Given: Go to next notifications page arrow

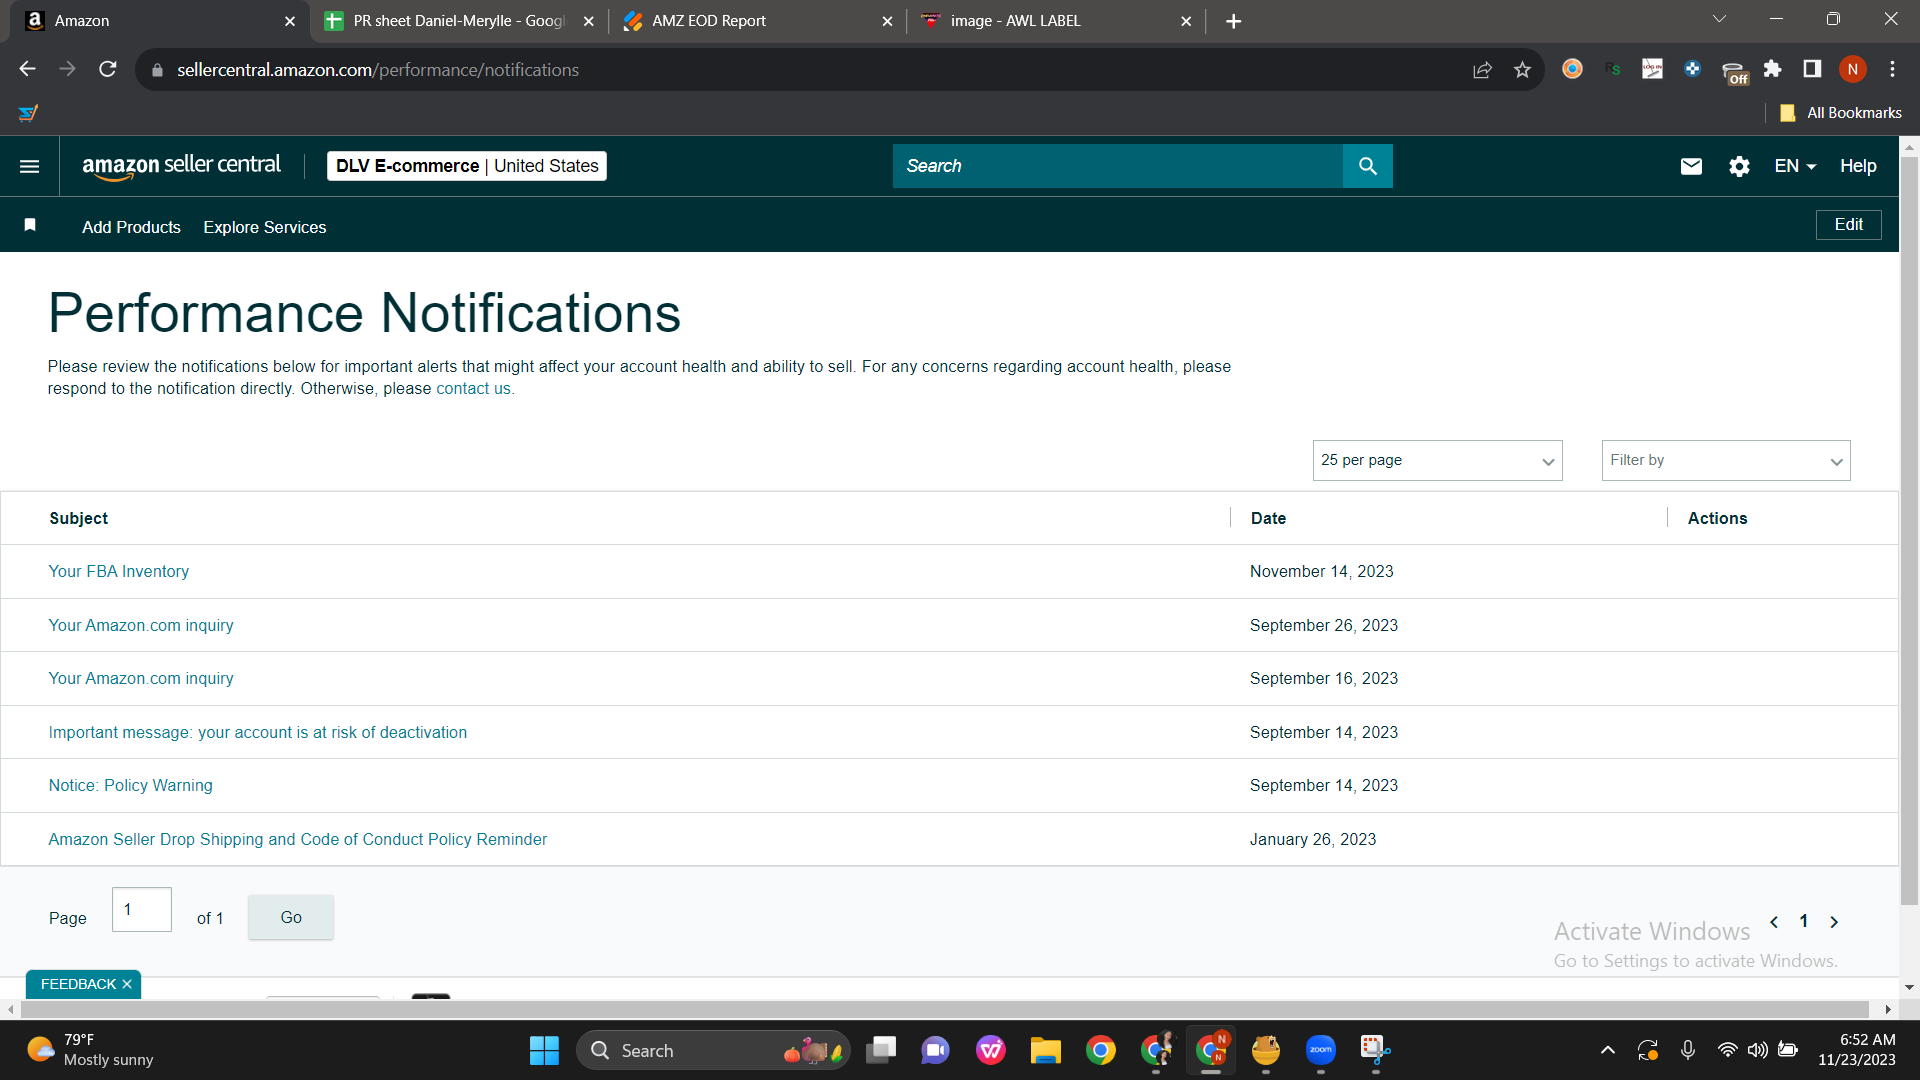Looking at the screenshot, I should [x=1834, y=922].
